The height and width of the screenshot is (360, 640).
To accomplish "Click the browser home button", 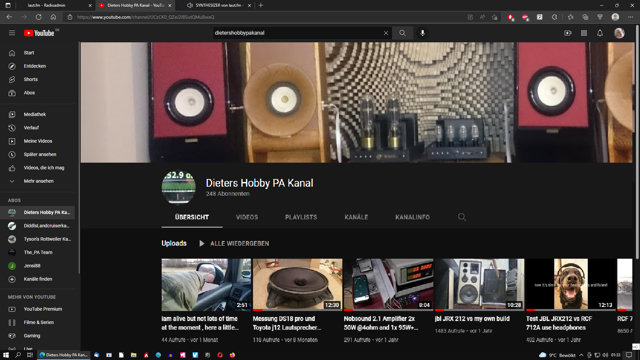I will coord(53,17).
